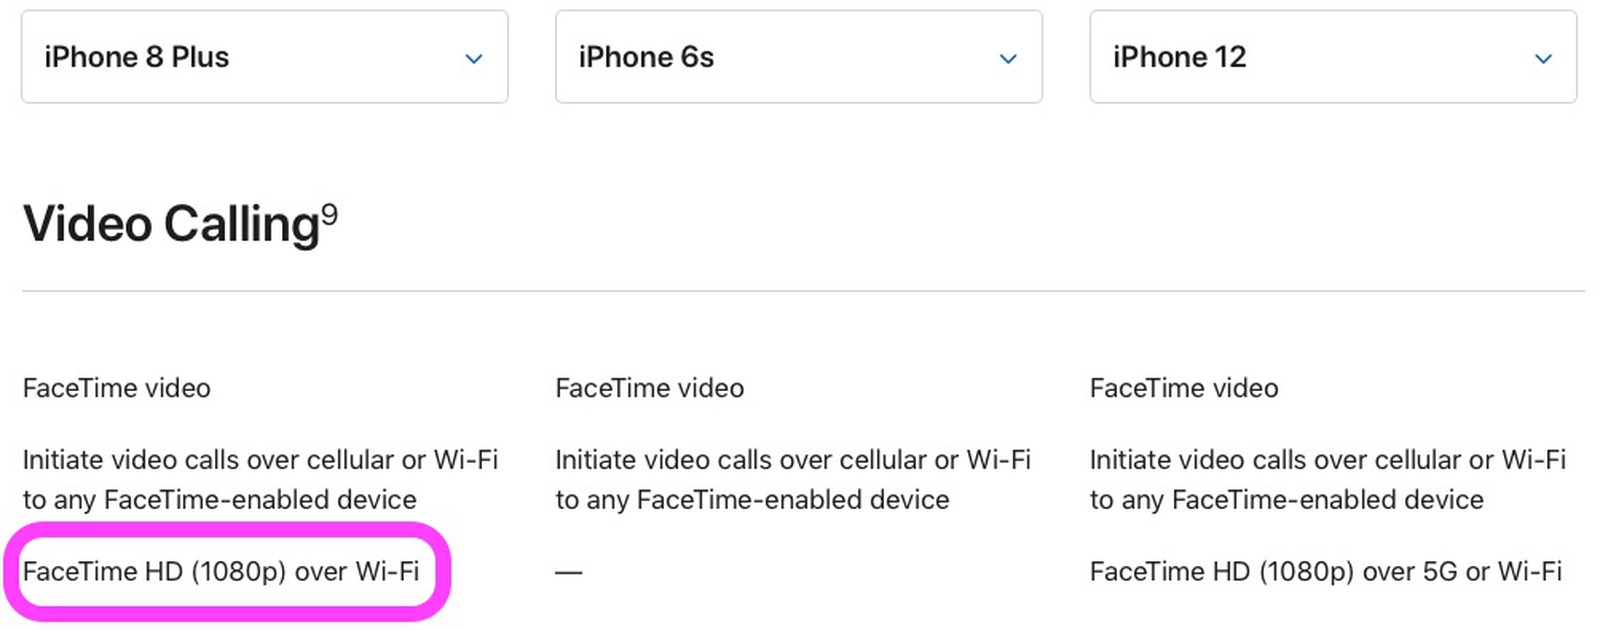Click the Video Calling section heading
1600x630 pixels.
pyautogui.click(x=170, y=224)
